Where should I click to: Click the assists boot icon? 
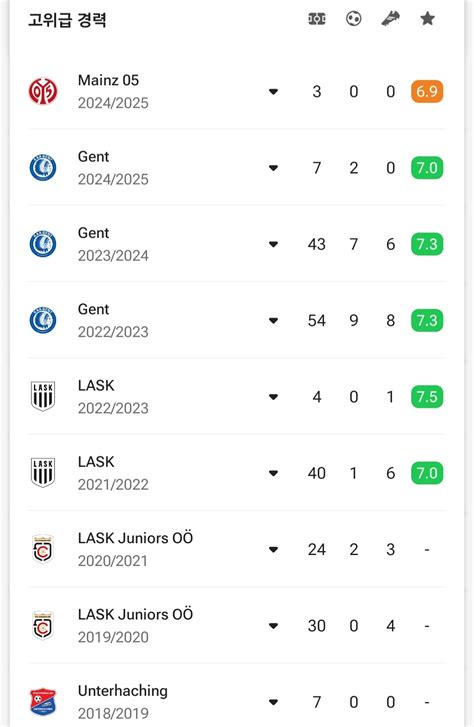(391, 19)
